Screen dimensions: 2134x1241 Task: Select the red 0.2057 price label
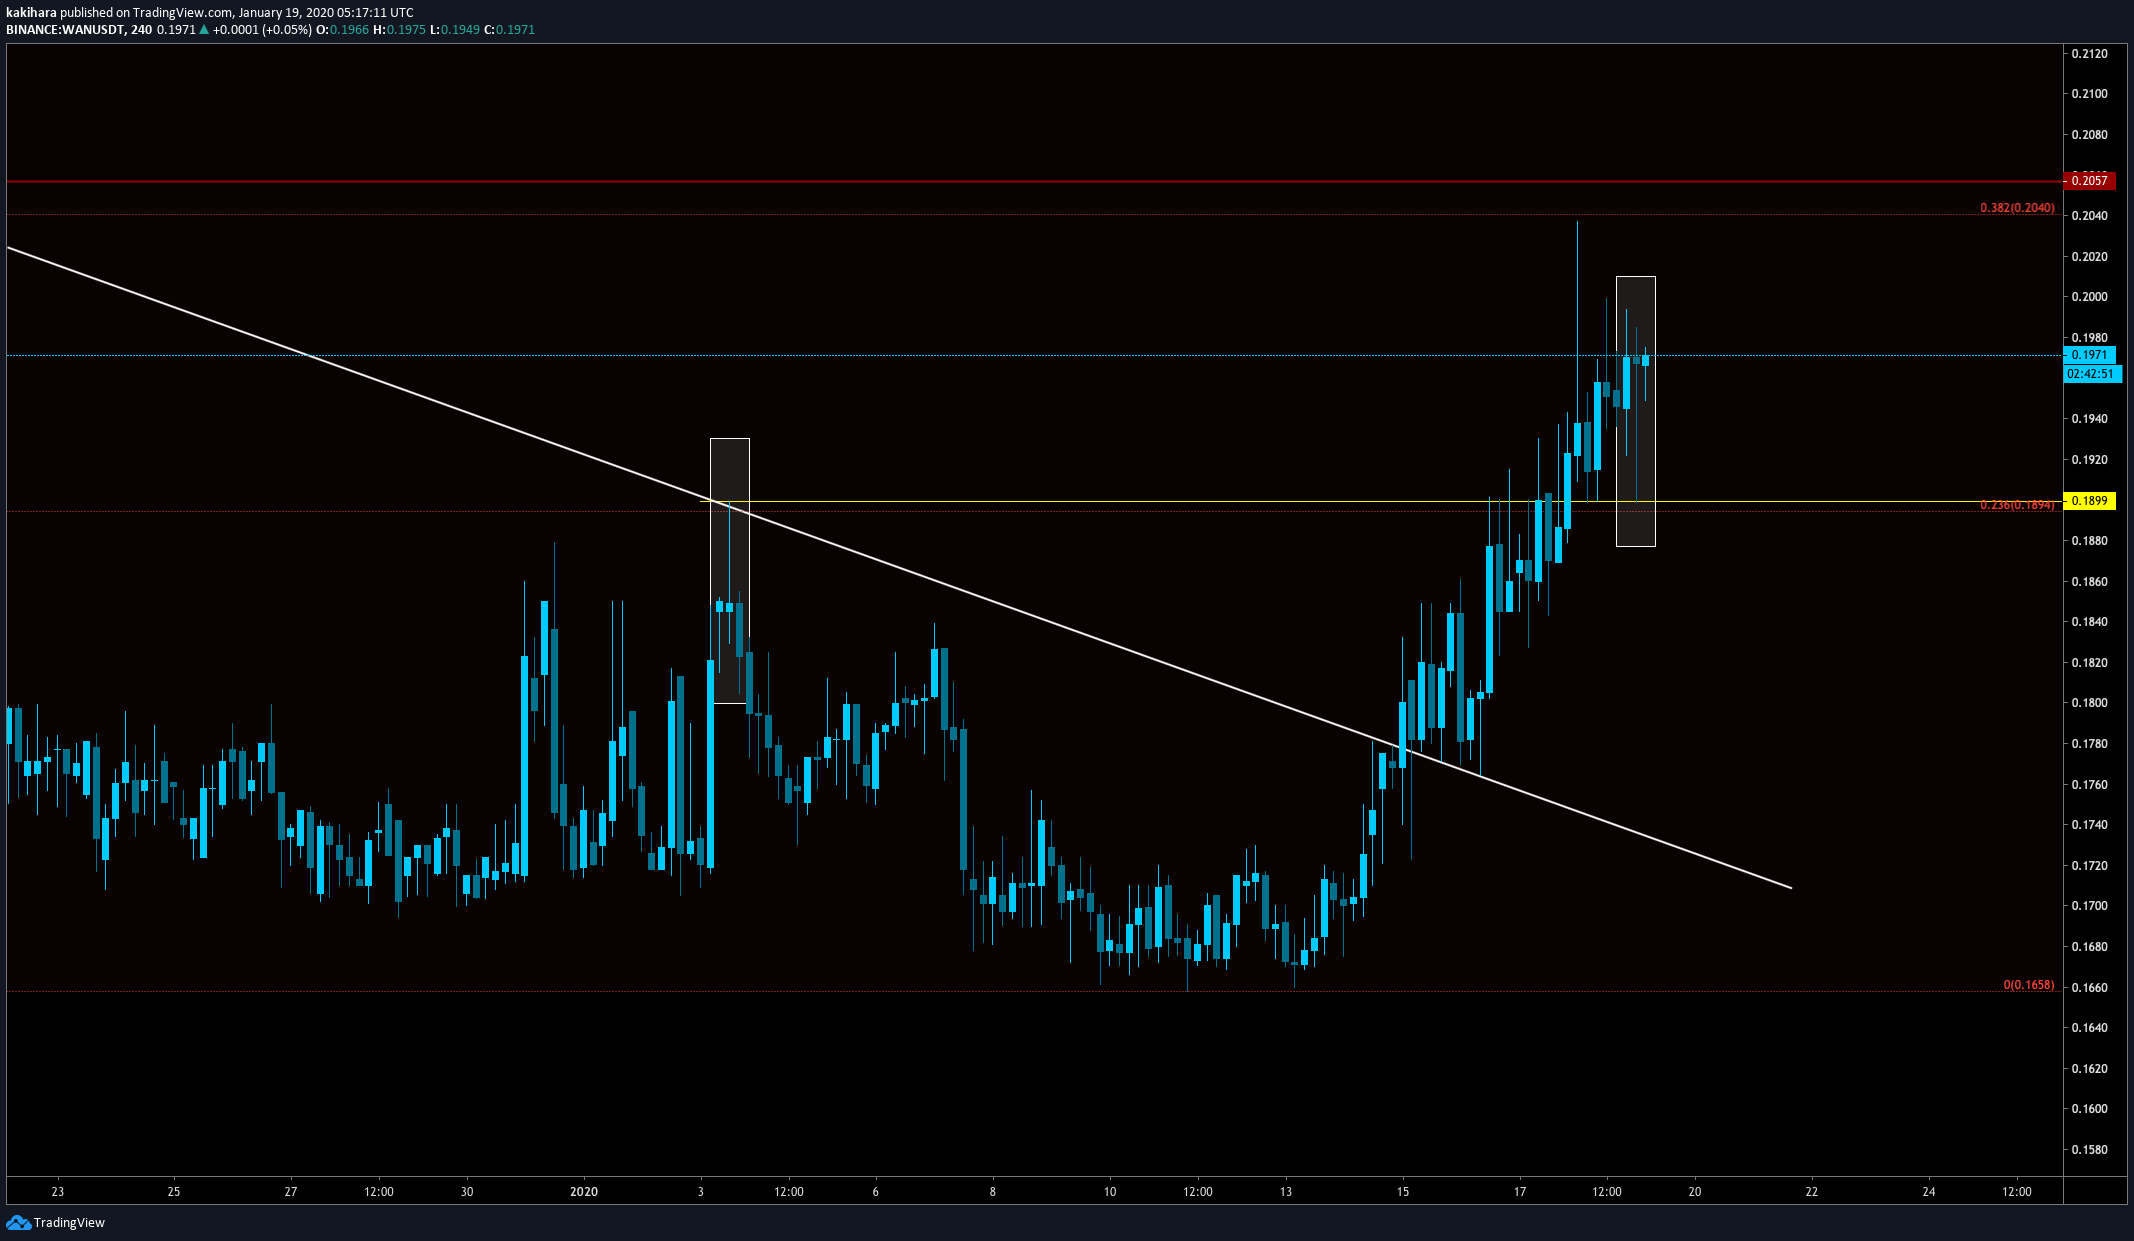(x=2089, y=181)
